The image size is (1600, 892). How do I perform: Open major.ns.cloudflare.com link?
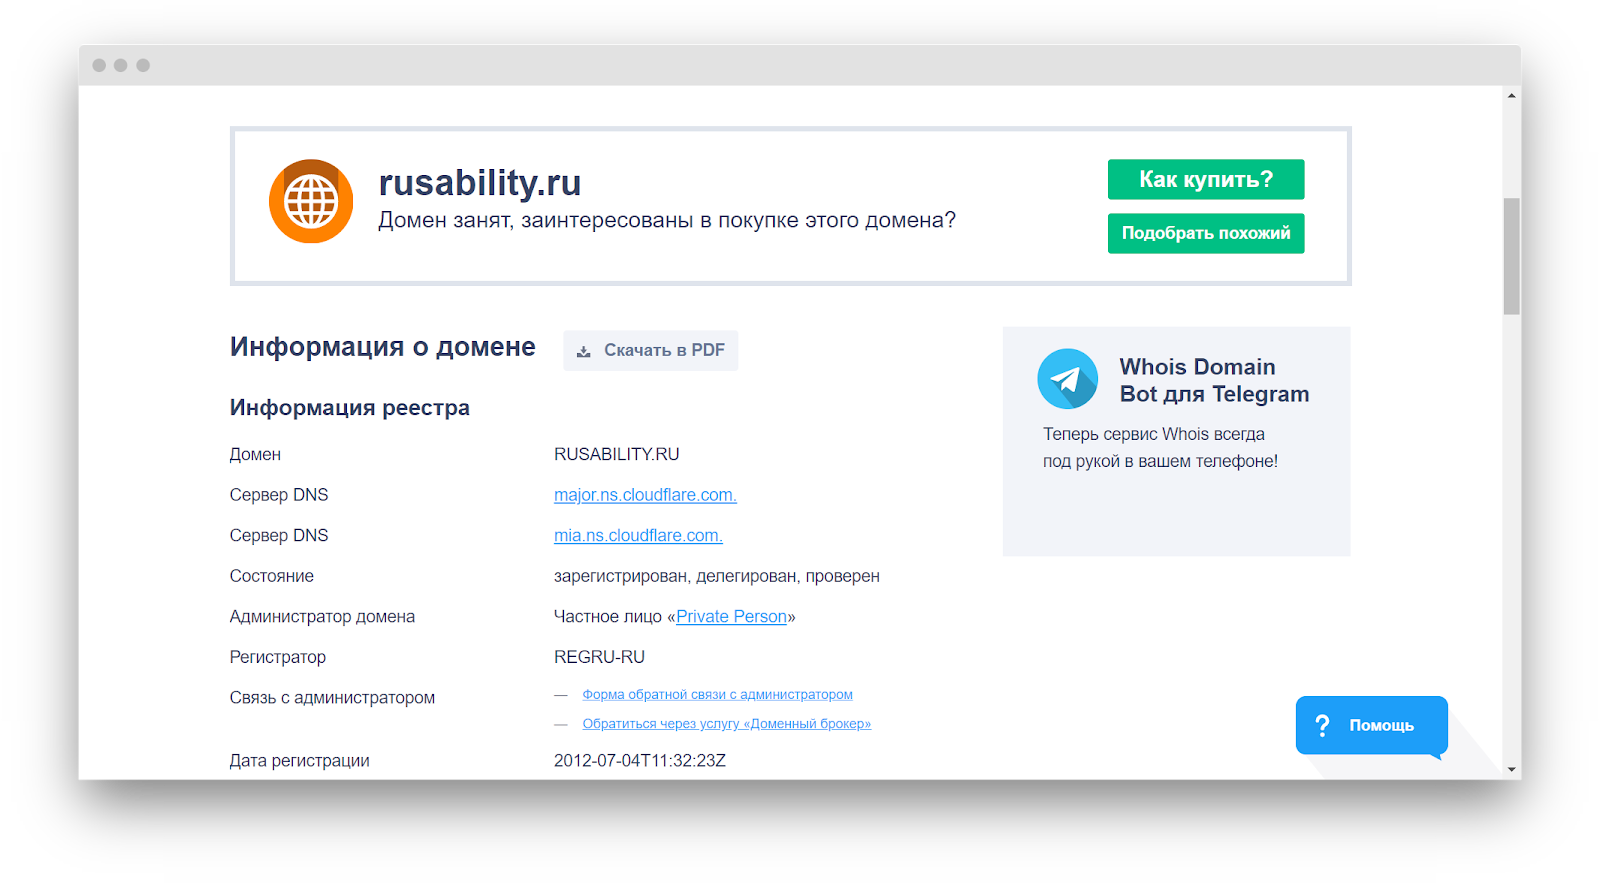(645, 495)
